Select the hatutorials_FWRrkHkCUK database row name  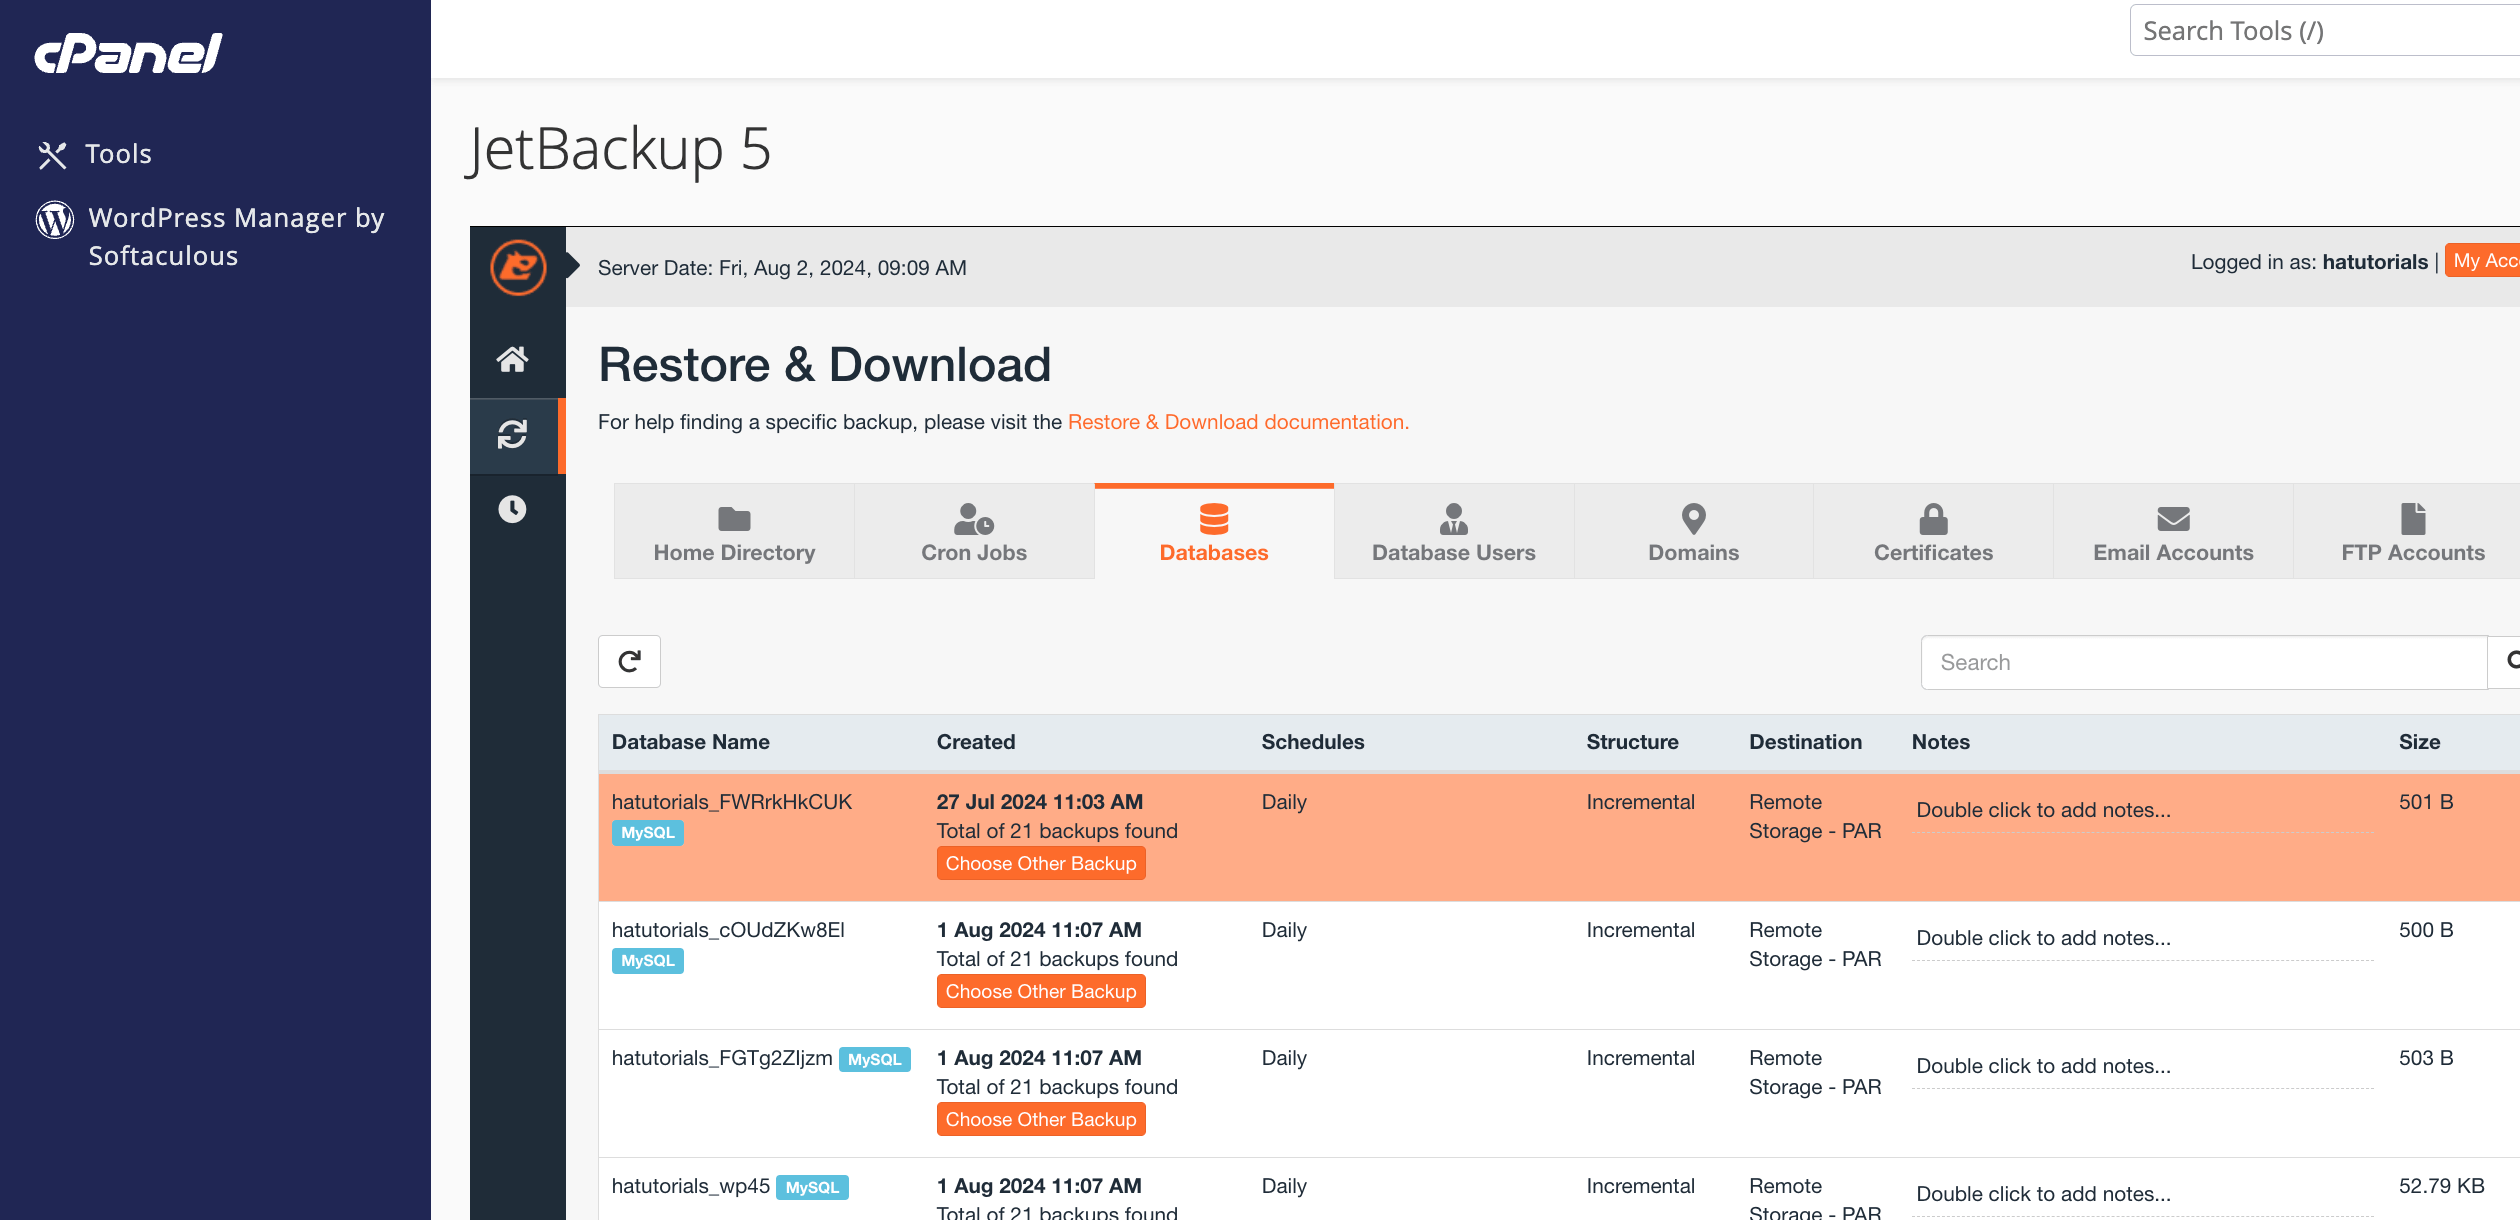tap(732, 802)
